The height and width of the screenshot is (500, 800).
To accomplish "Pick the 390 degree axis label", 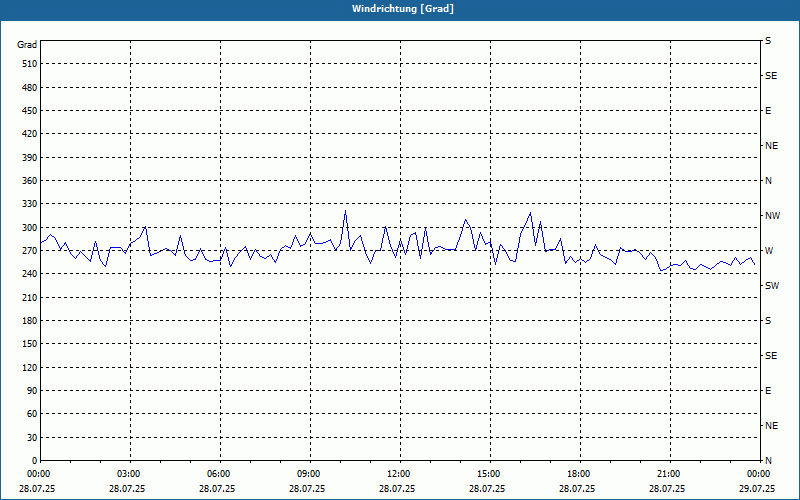I will click(x=30, y=158).
